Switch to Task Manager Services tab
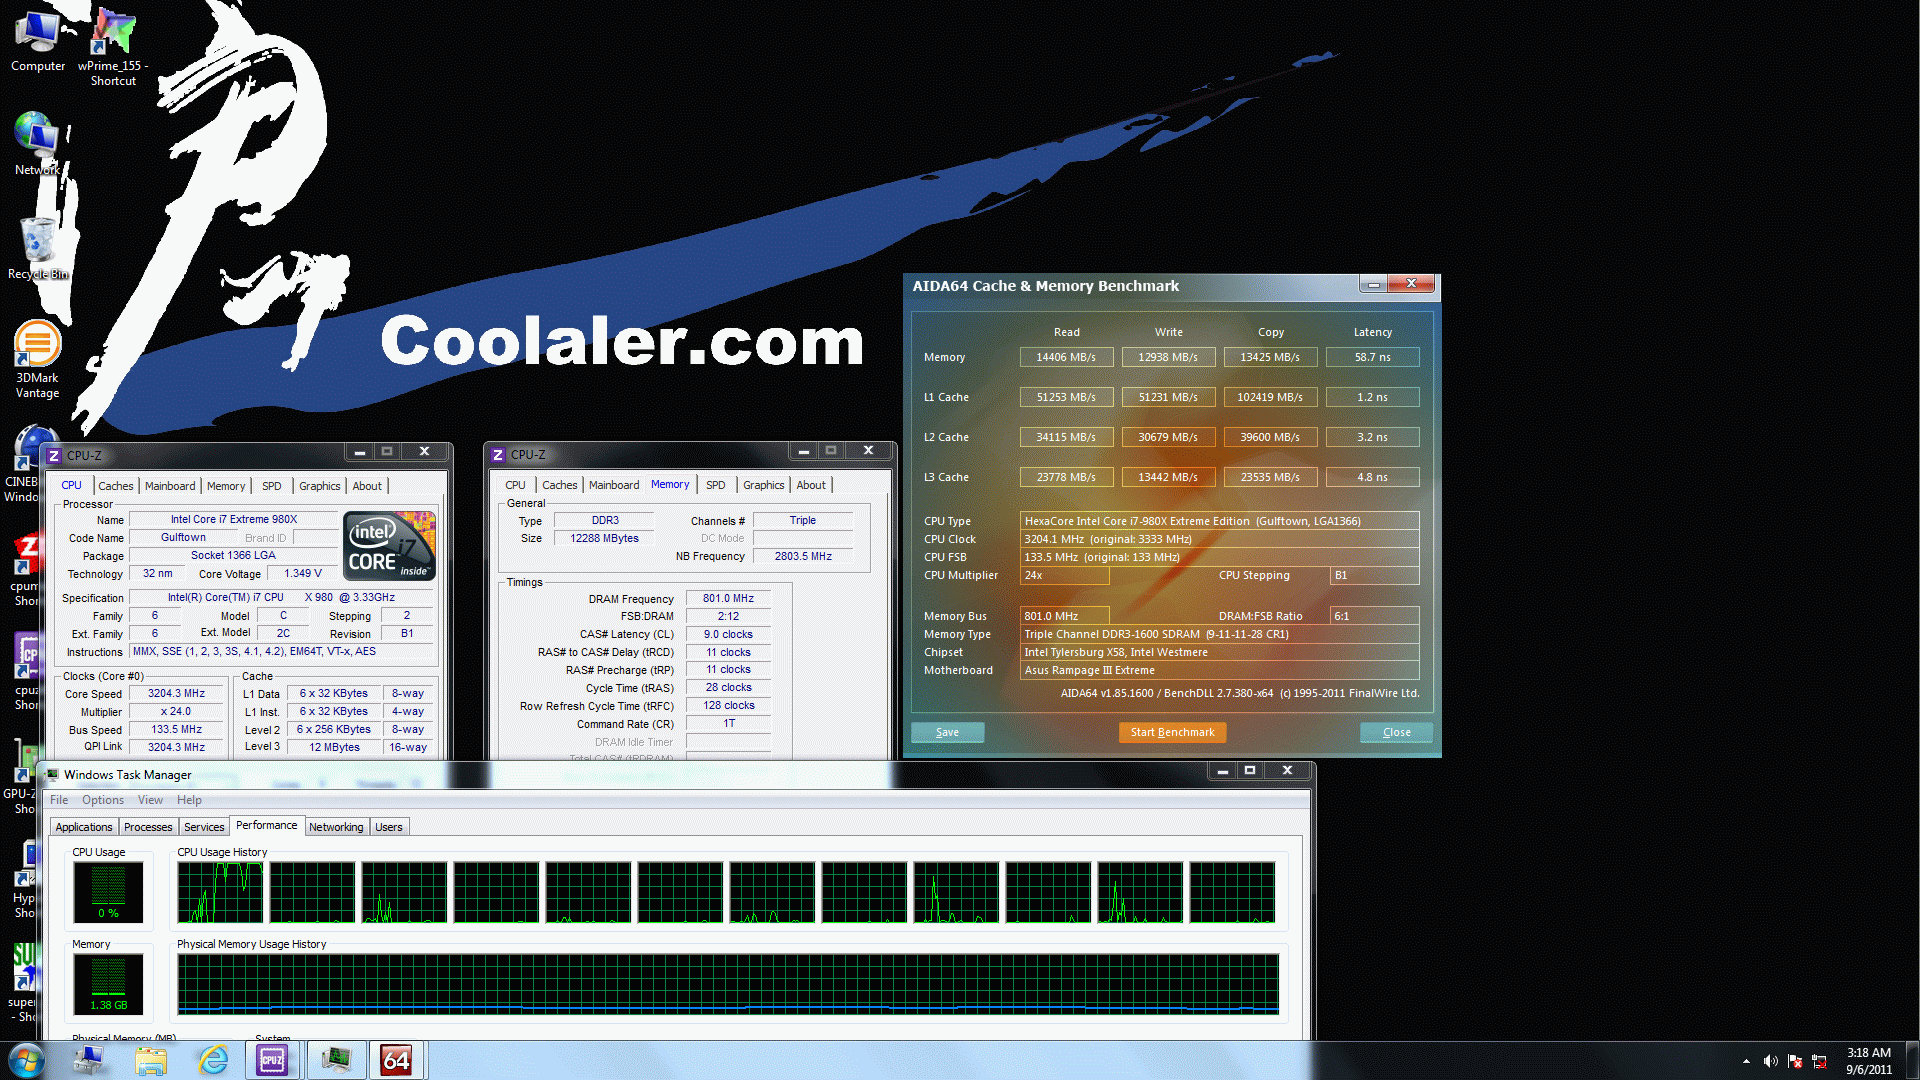Image resolution: width=1920 pixels, height=1080 pixels. click(204, 827)
